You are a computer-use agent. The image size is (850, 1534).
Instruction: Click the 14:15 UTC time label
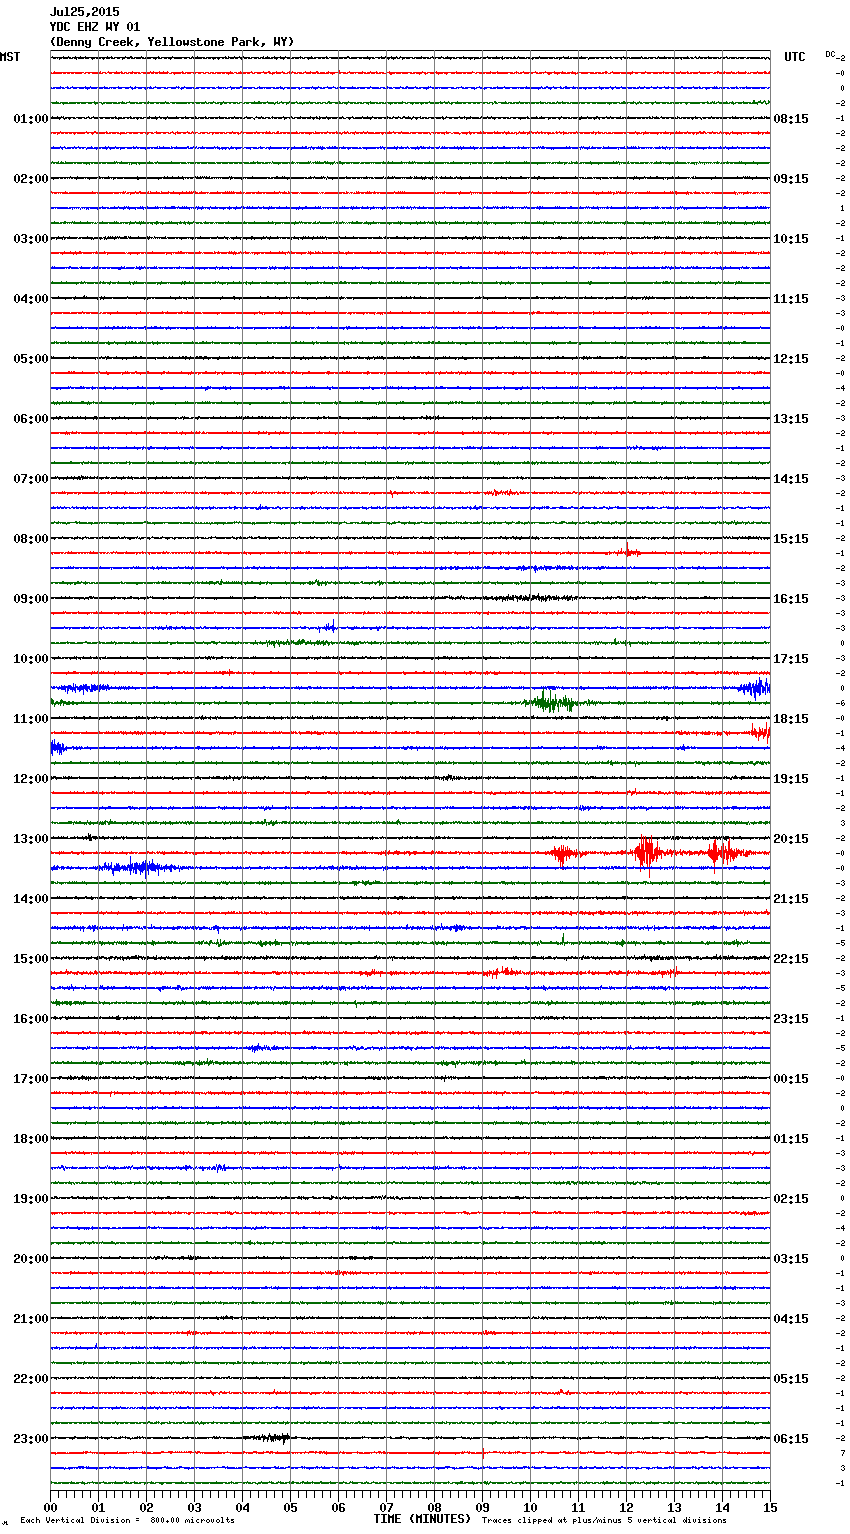(x=791, y=479)
